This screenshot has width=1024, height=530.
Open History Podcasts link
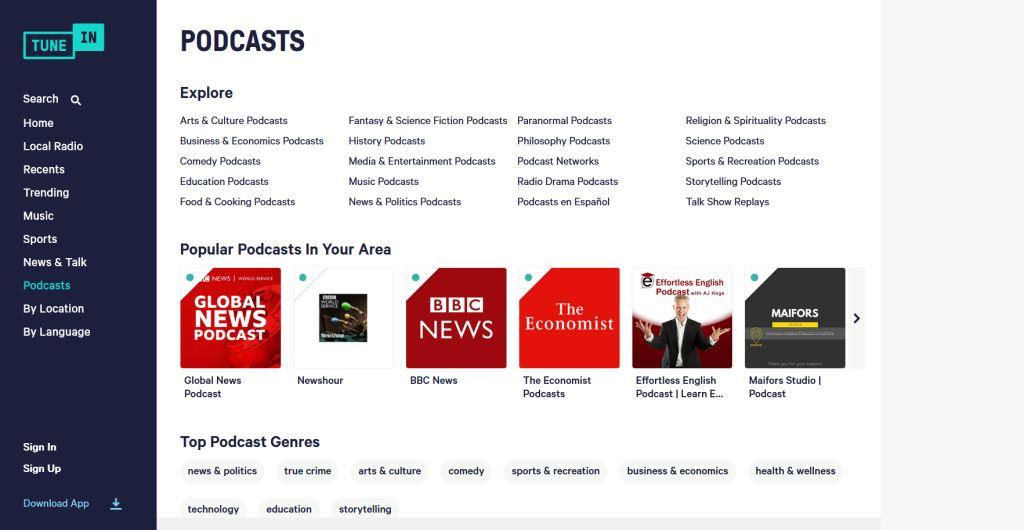(x=387, y=141)
